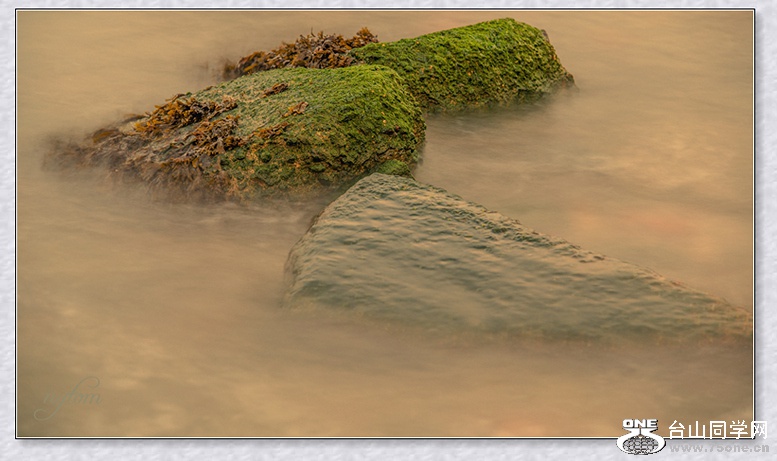Click the faint cursive signature watermark
777x461 pixels.
coord(68,398)
